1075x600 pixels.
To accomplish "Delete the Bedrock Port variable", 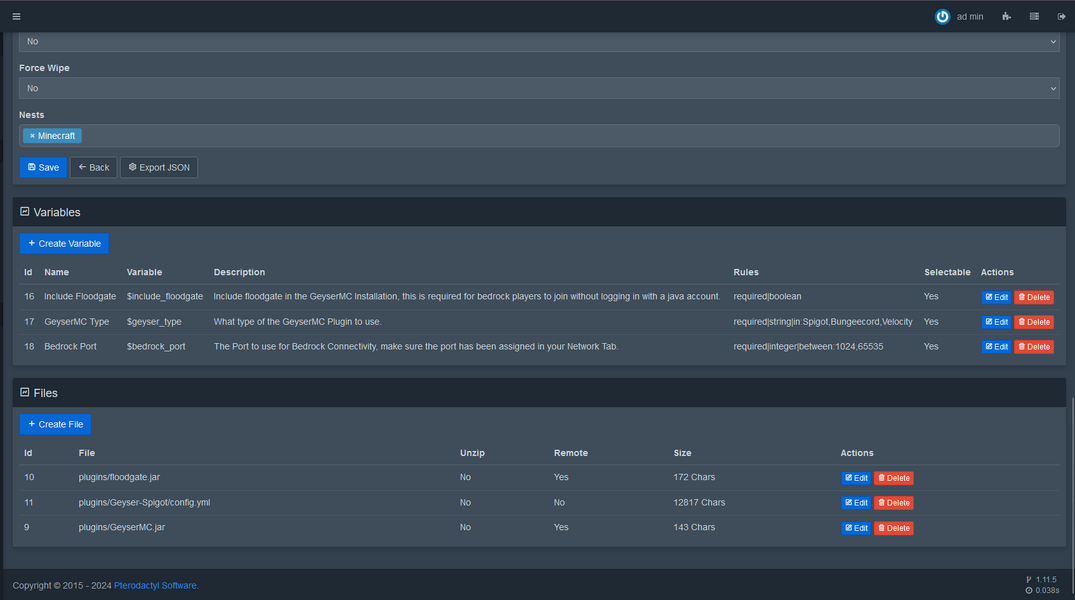I will (1033, 346).
